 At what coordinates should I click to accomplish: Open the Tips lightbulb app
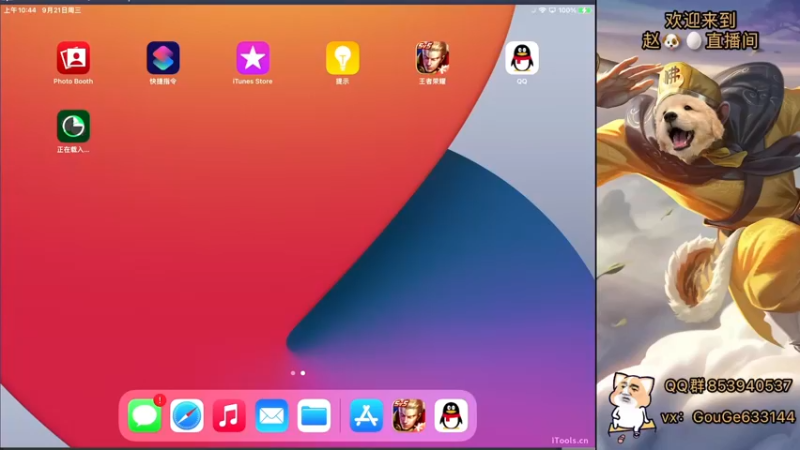pos(342,58)
